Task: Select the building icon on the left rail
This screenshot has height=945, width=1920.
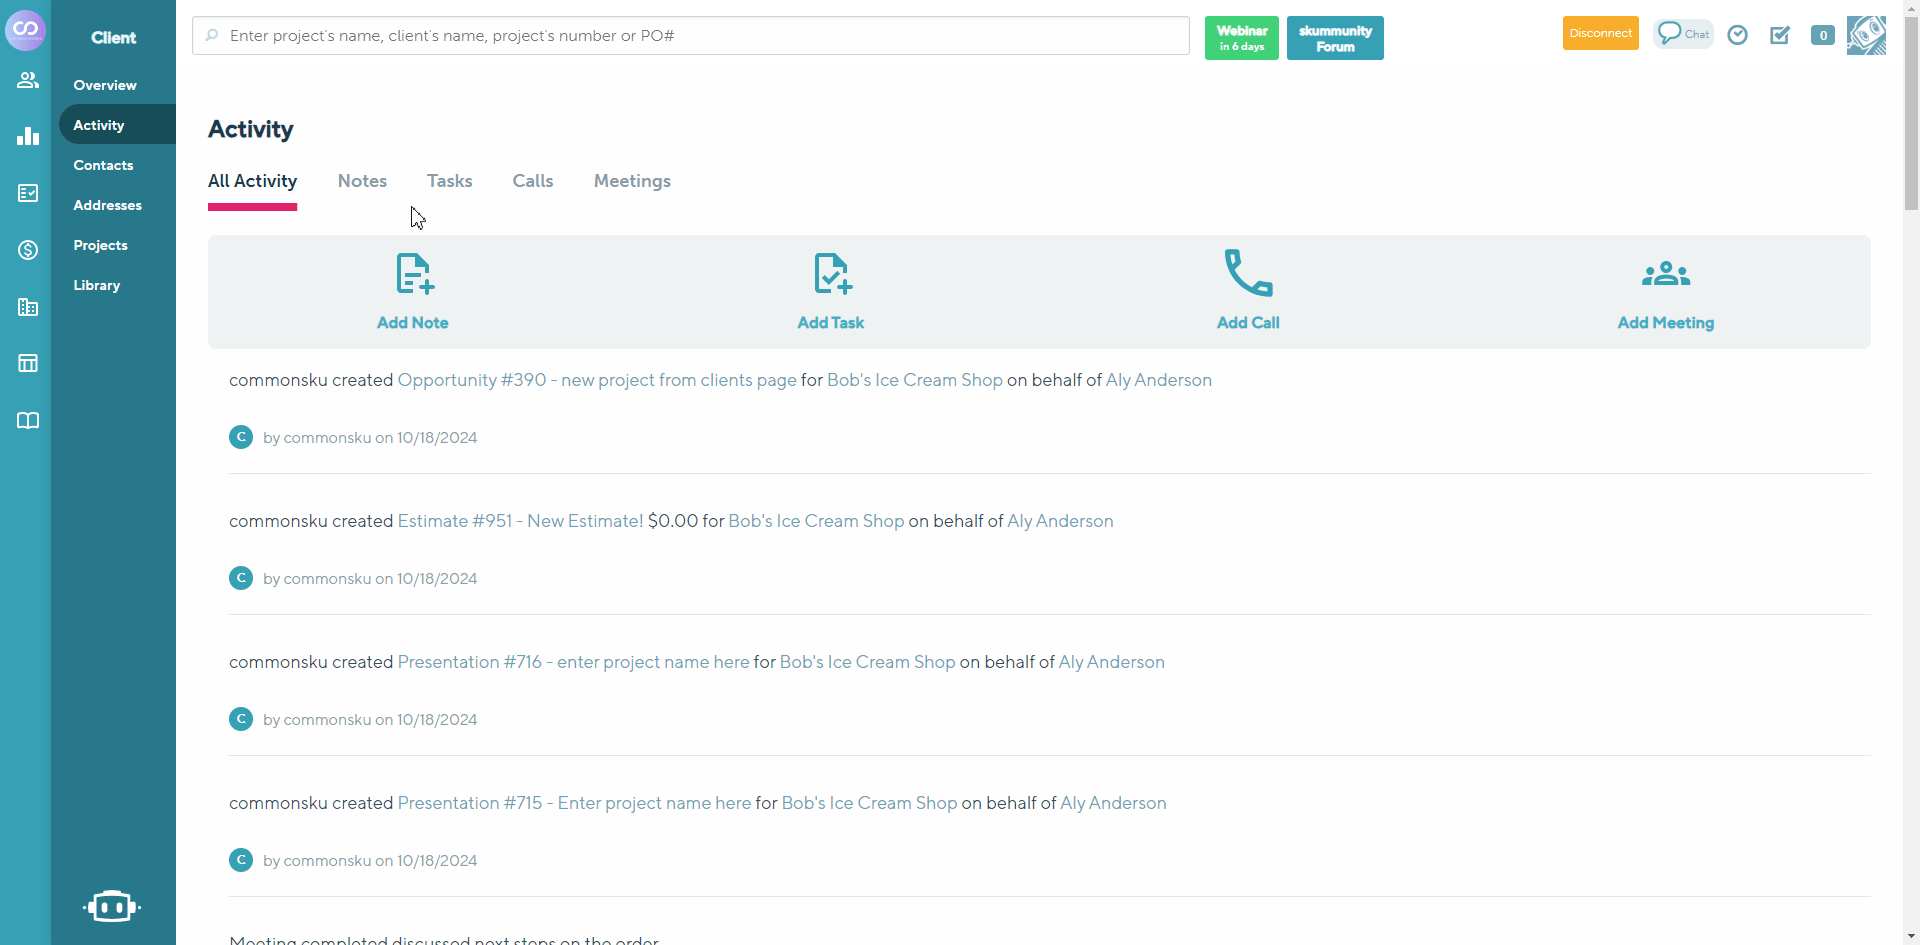Action: pyautogui.click(x=27, y=307)
